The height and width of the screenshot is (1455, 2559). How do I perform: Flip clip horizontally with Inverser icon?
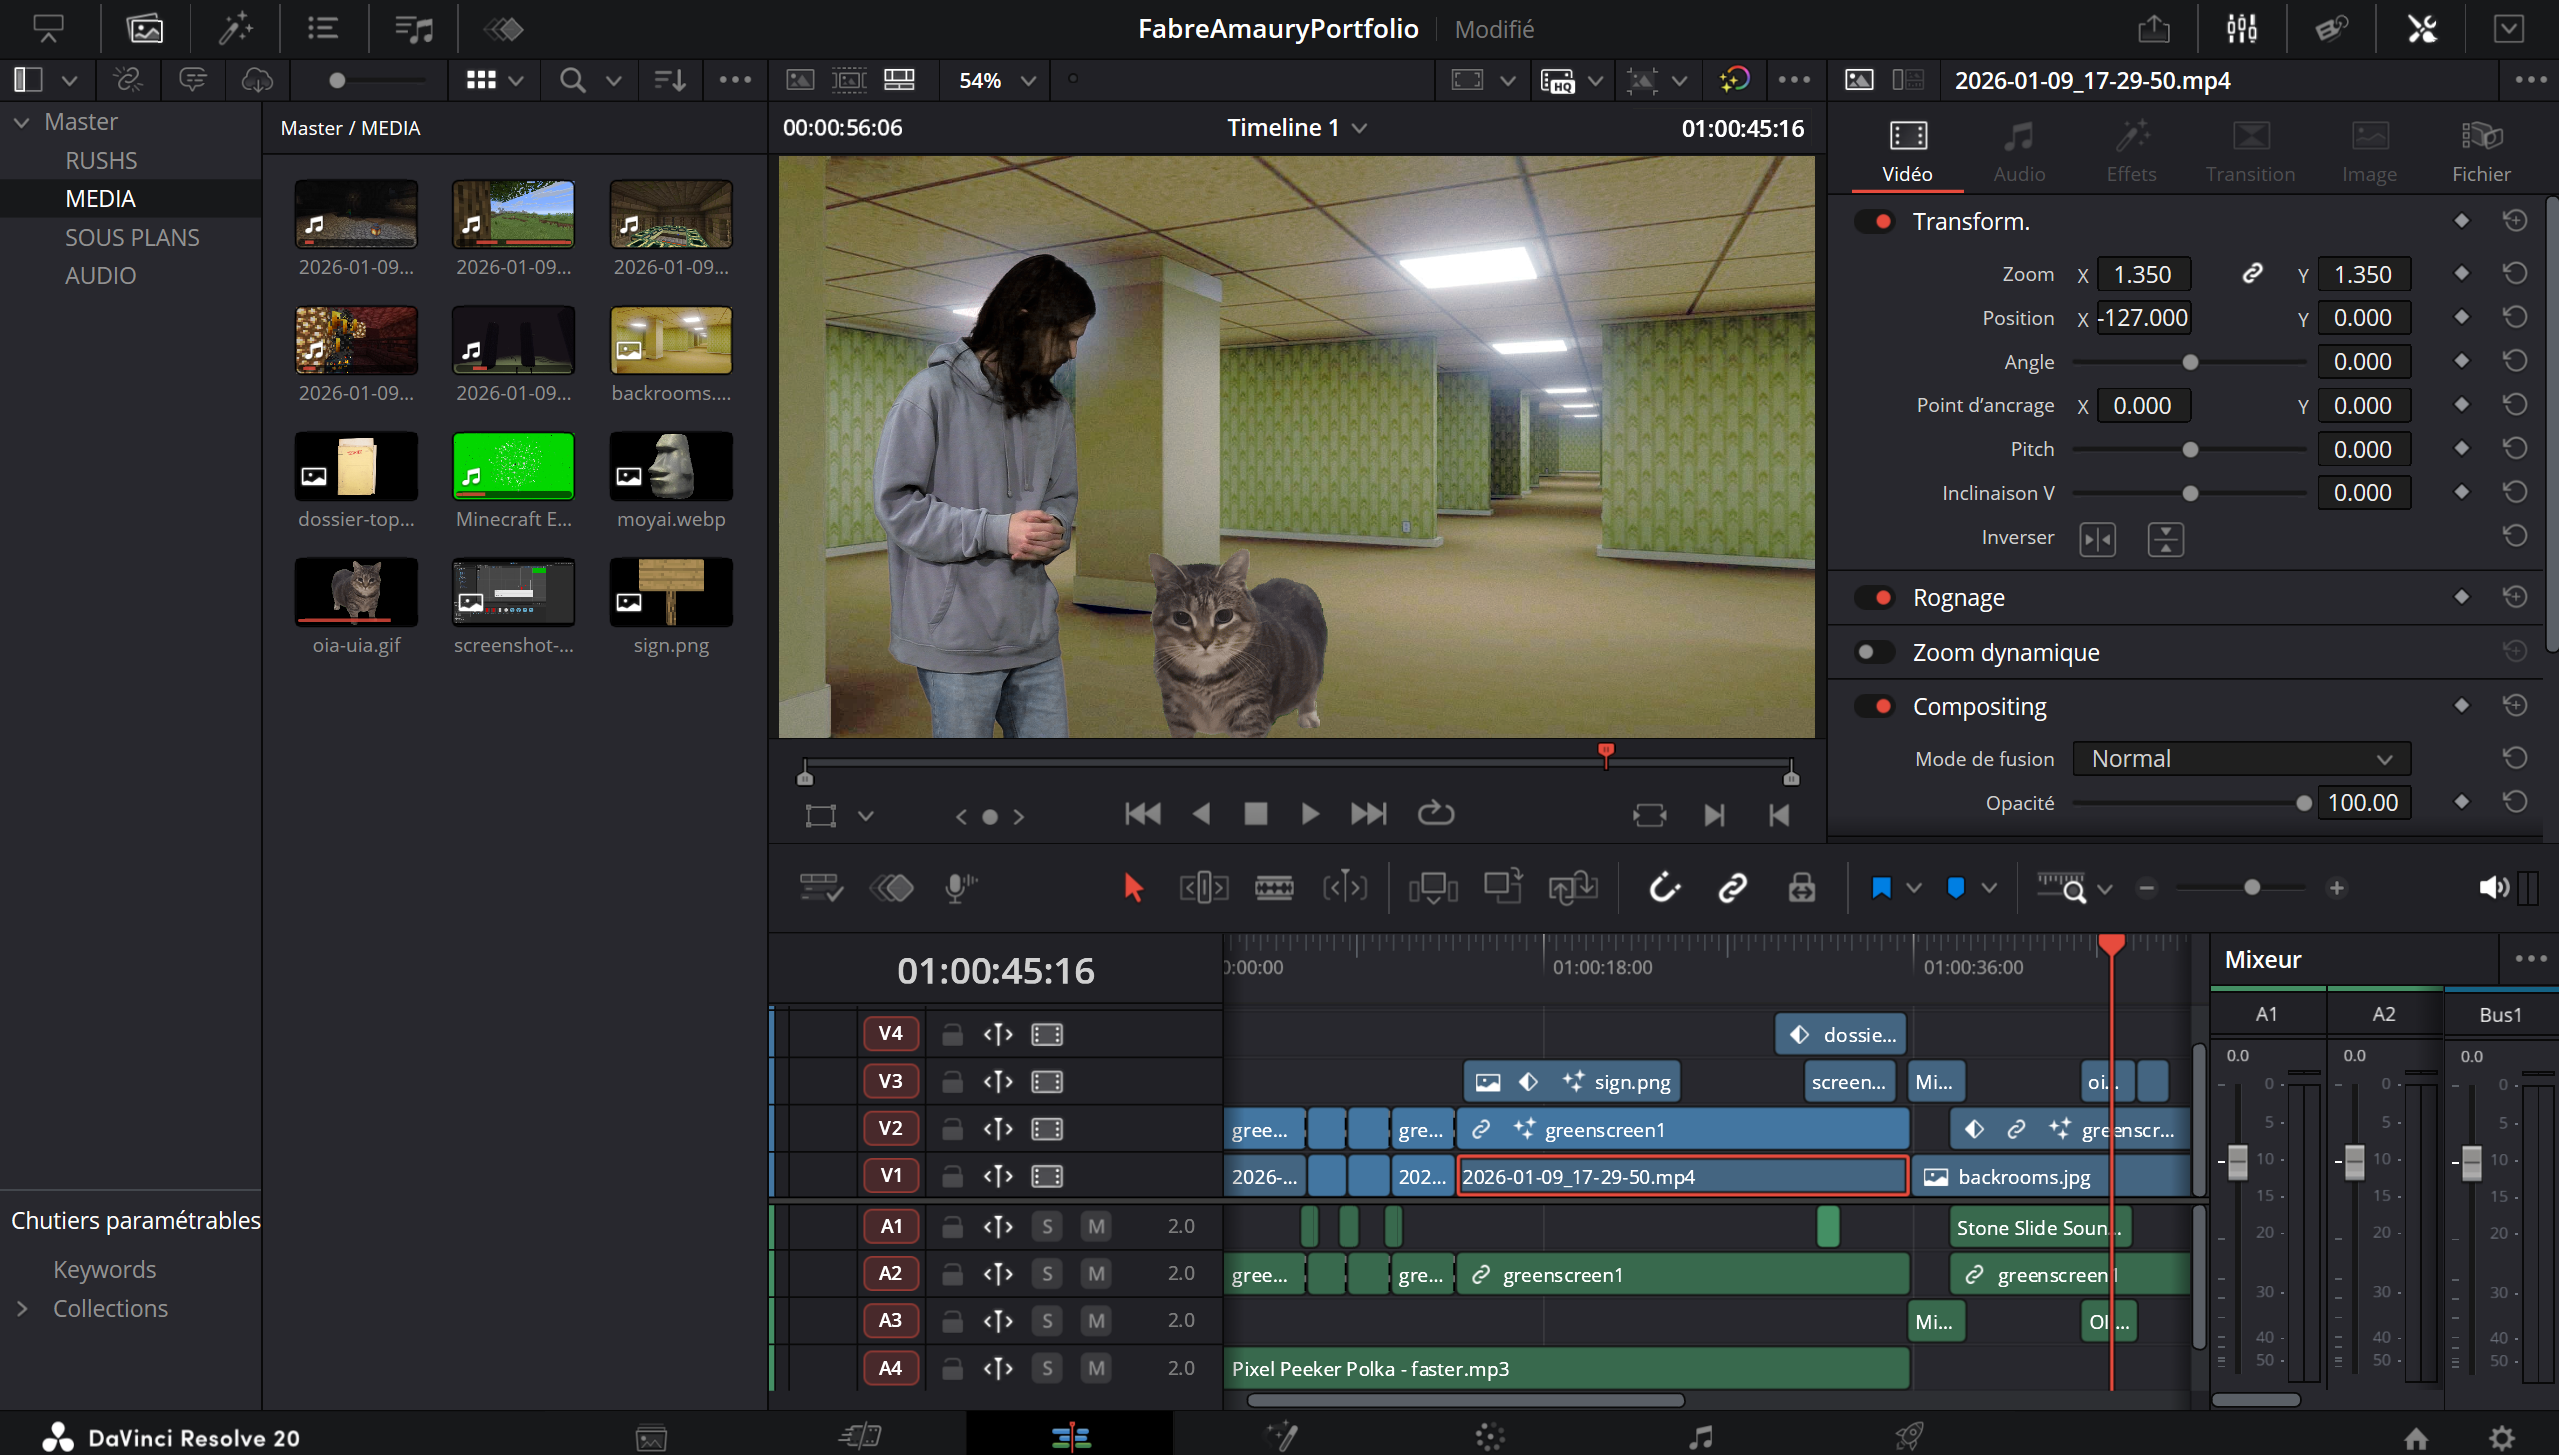tap(2097, 539)
